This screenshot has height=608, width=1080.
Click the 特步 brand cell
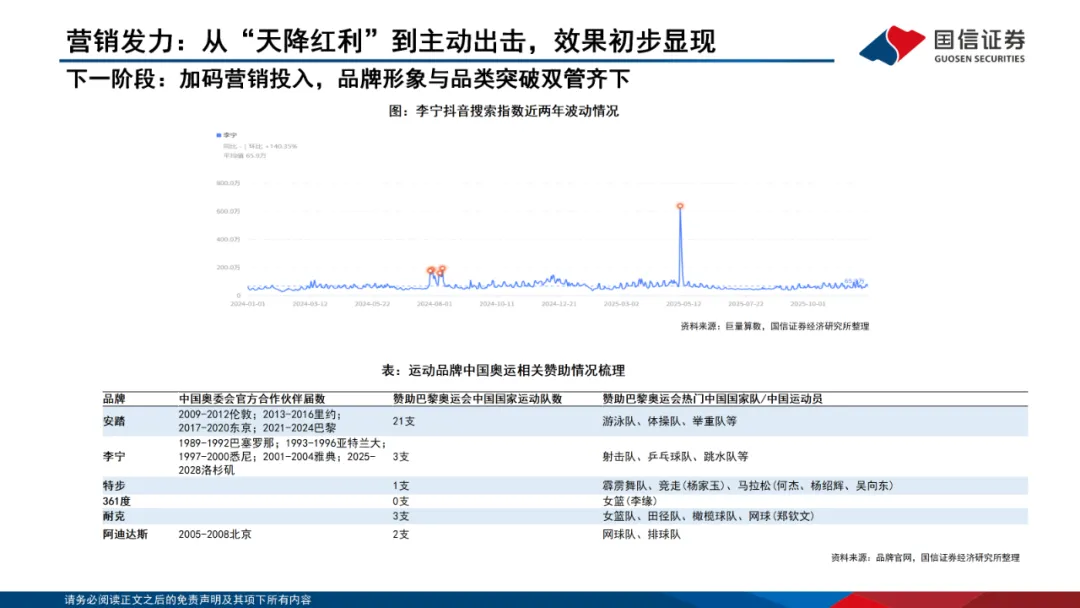tap(114, 485)
